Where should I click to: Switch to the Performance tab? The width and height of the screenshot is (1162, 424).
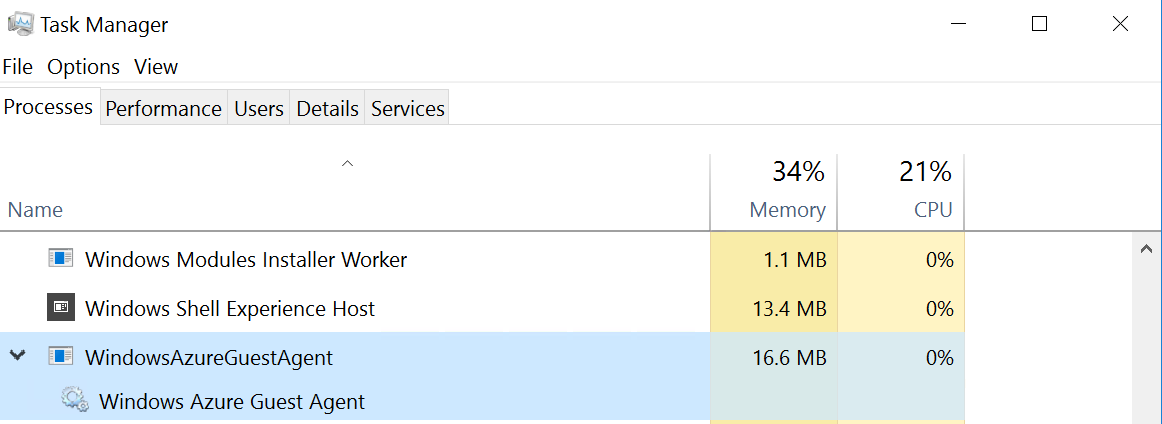[x=163, y=108]
